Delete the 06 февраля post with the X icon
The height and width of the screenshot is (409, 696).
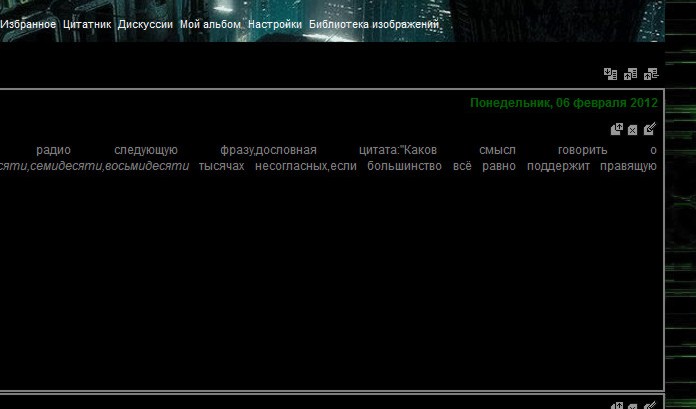(633, 129)
